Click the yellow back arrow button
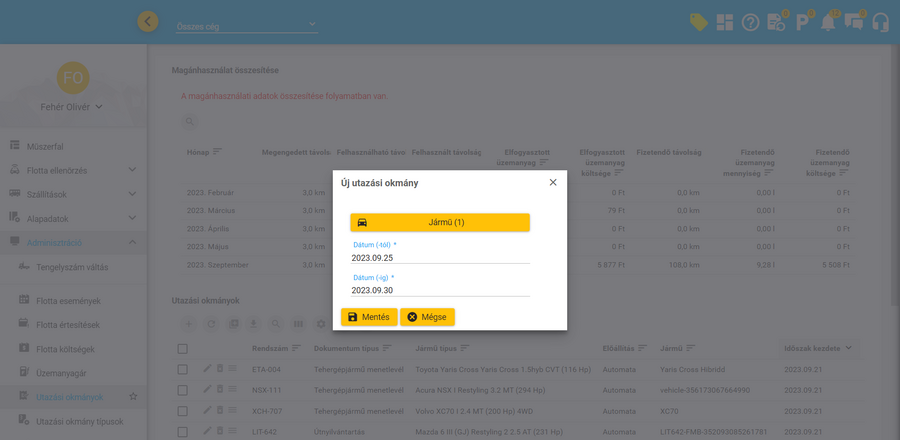The height and width of the screenshot is (440, 900). [x=148, y=21]
